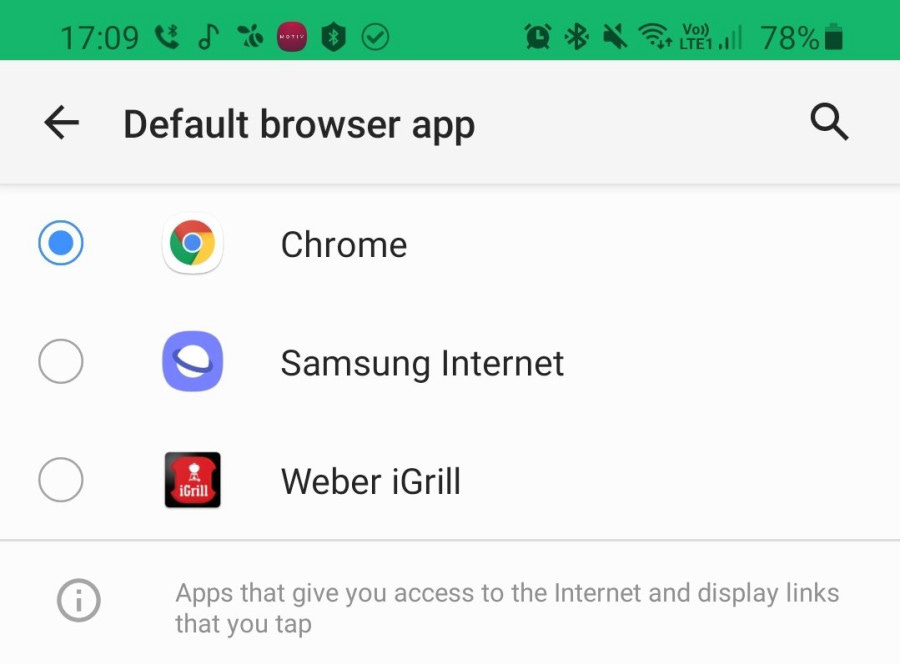Tap the MOTIV notification icon
This screenshot has width=910, height=664.
(292, 37)
